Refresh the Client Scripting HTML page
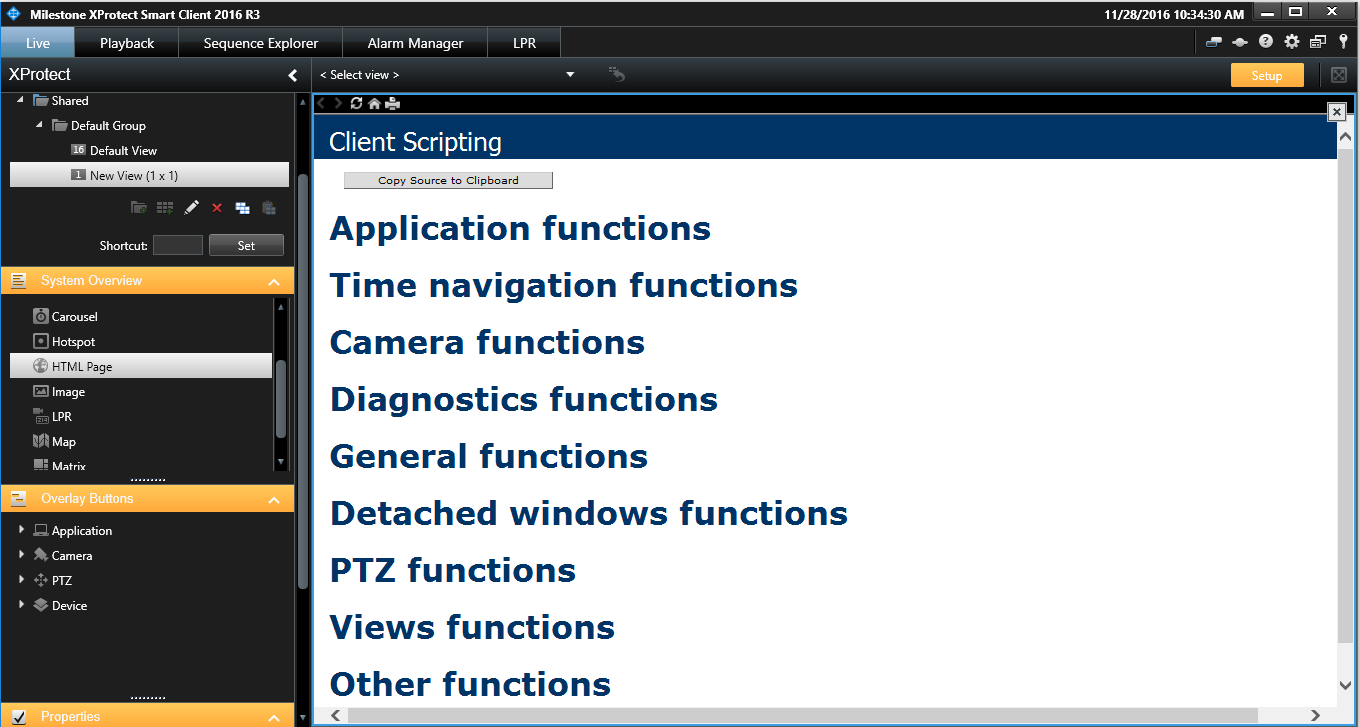 pyautogui.click(x=357, y=102)
